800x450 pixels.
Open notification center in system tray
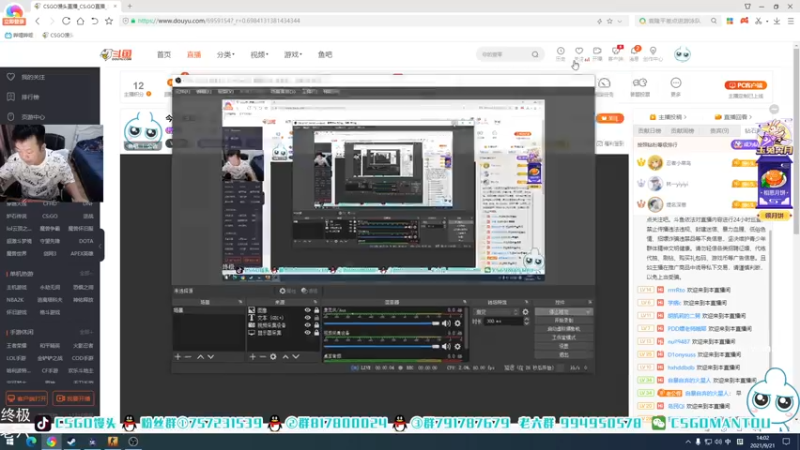tap(786, 441)
